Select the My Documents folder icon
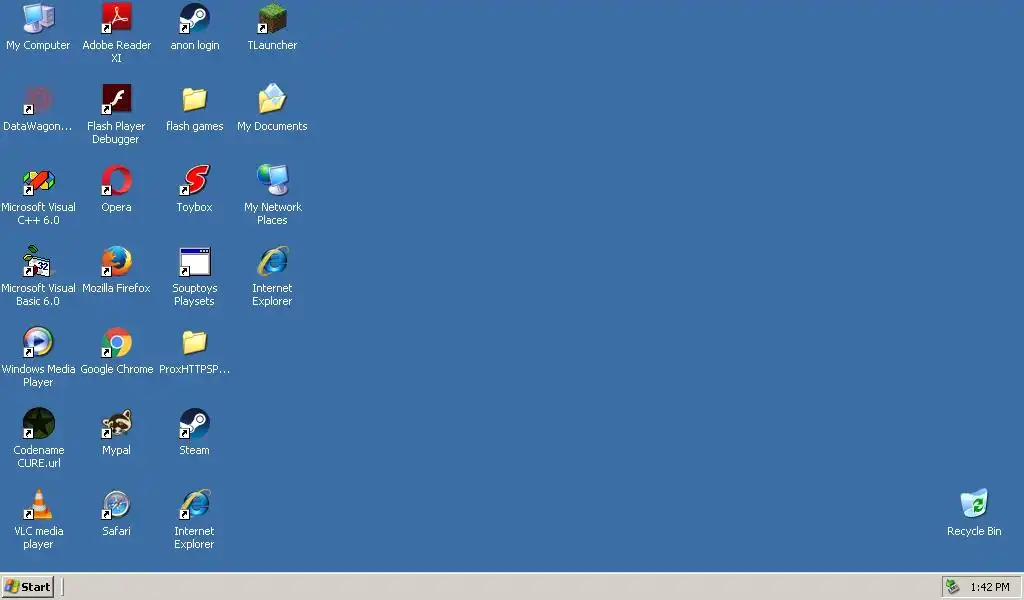 point(272,99)
